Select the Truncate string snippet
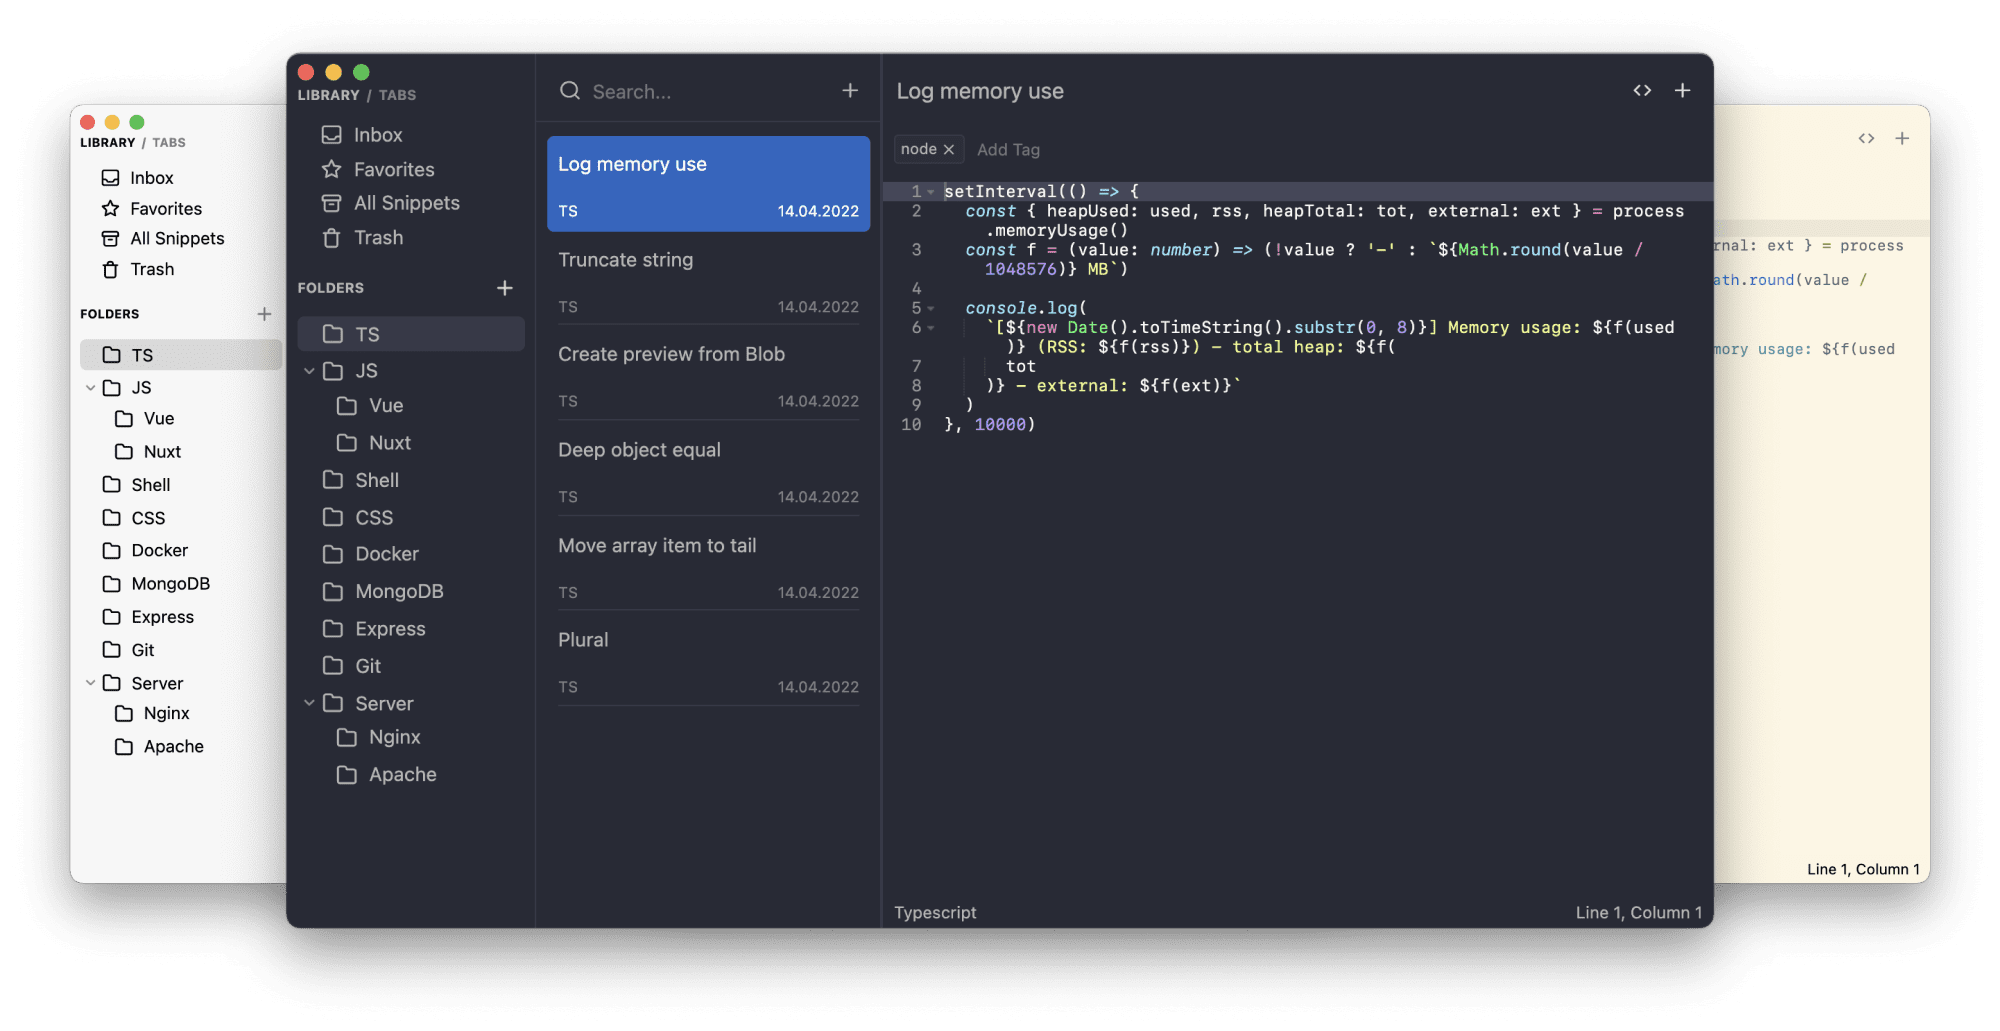 [708, 281]
